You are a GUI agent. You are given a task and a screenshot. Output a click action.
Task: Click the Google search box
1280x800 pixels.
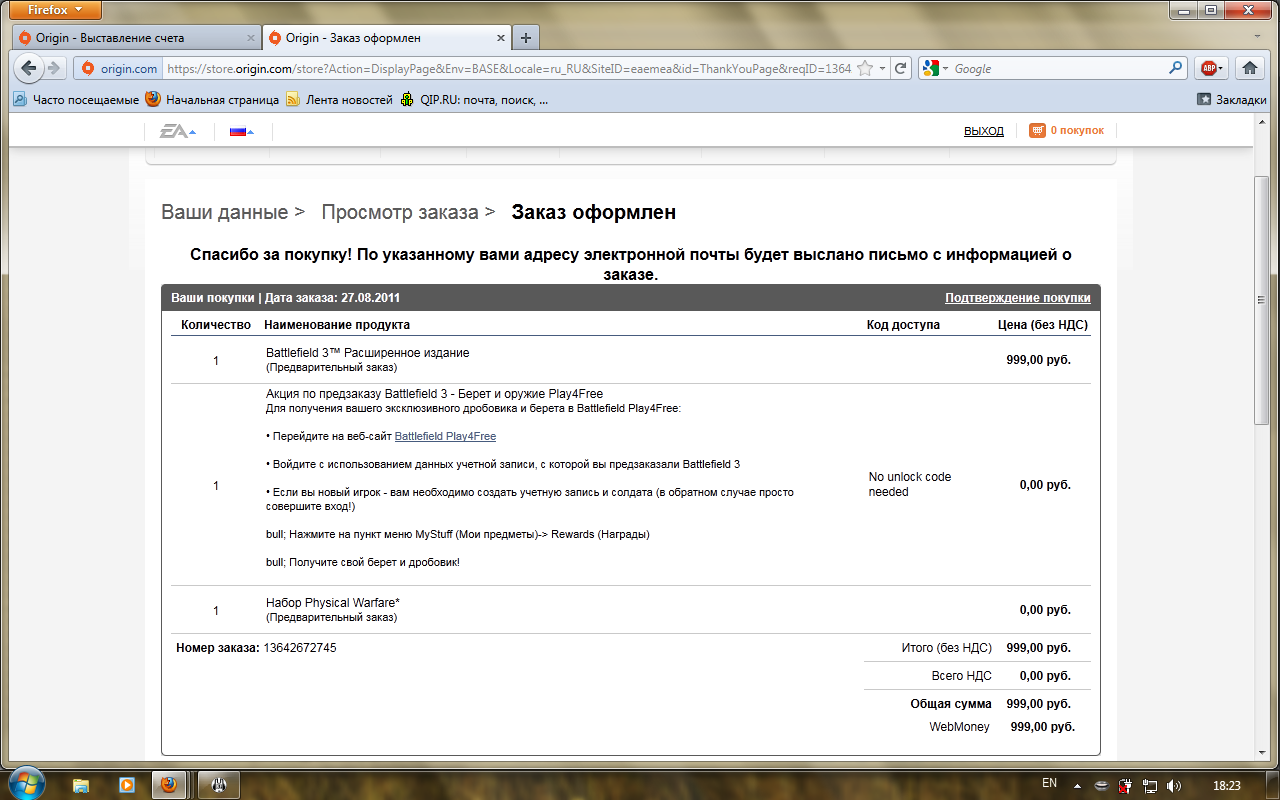click(1058, 68)
